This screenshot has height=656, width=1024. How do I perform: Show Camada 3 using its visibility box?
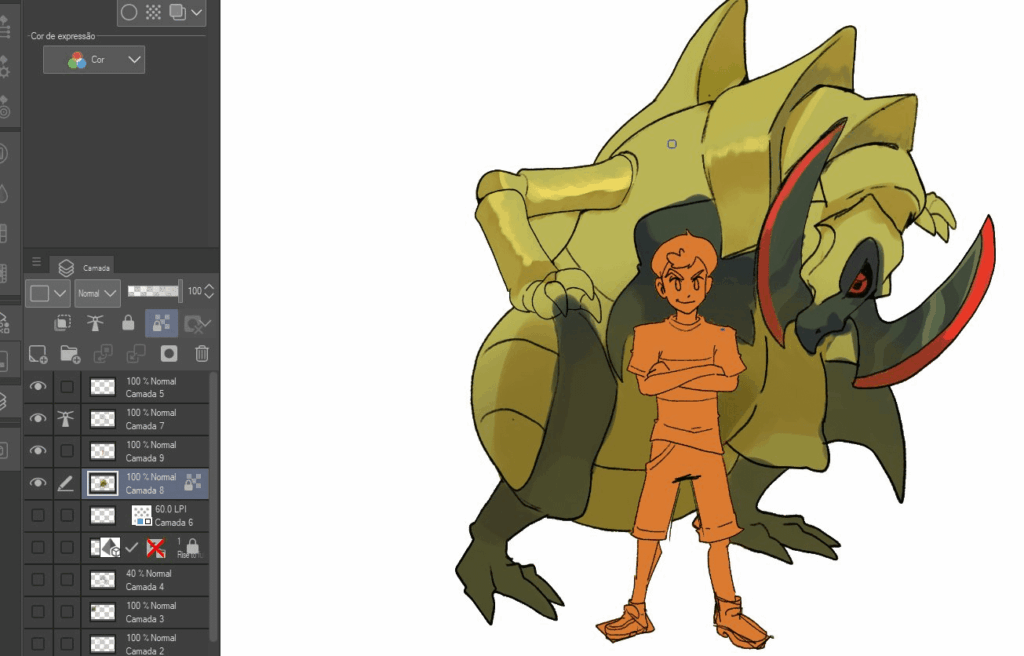38,612
